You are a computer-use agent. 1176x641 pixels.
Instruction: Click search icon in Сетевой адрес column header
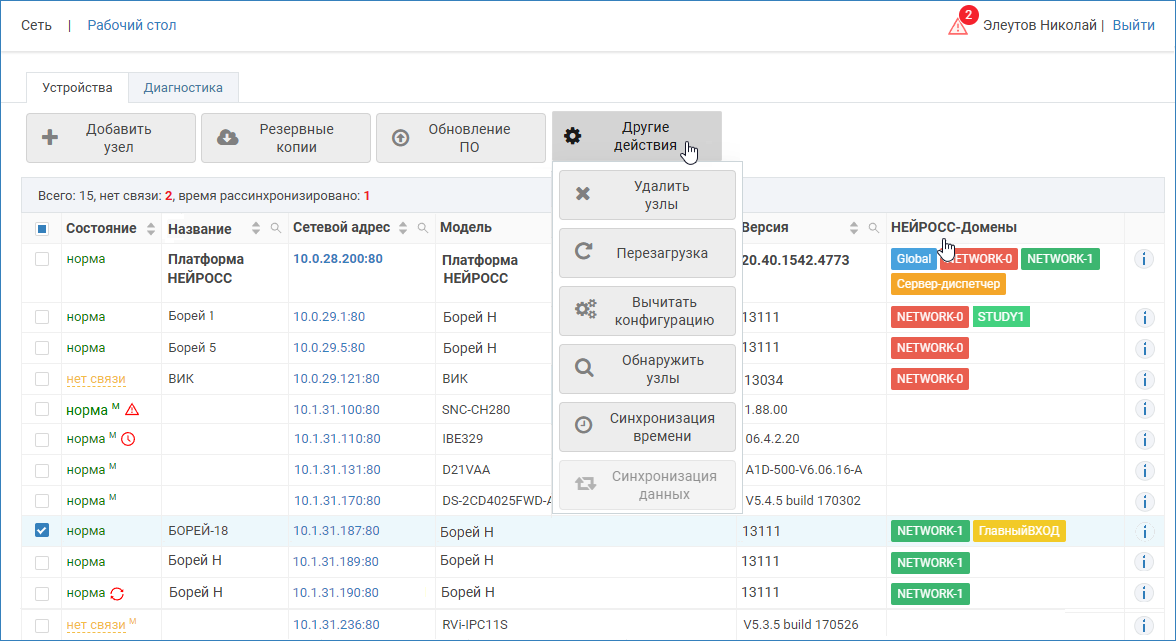tap(423, 228)
